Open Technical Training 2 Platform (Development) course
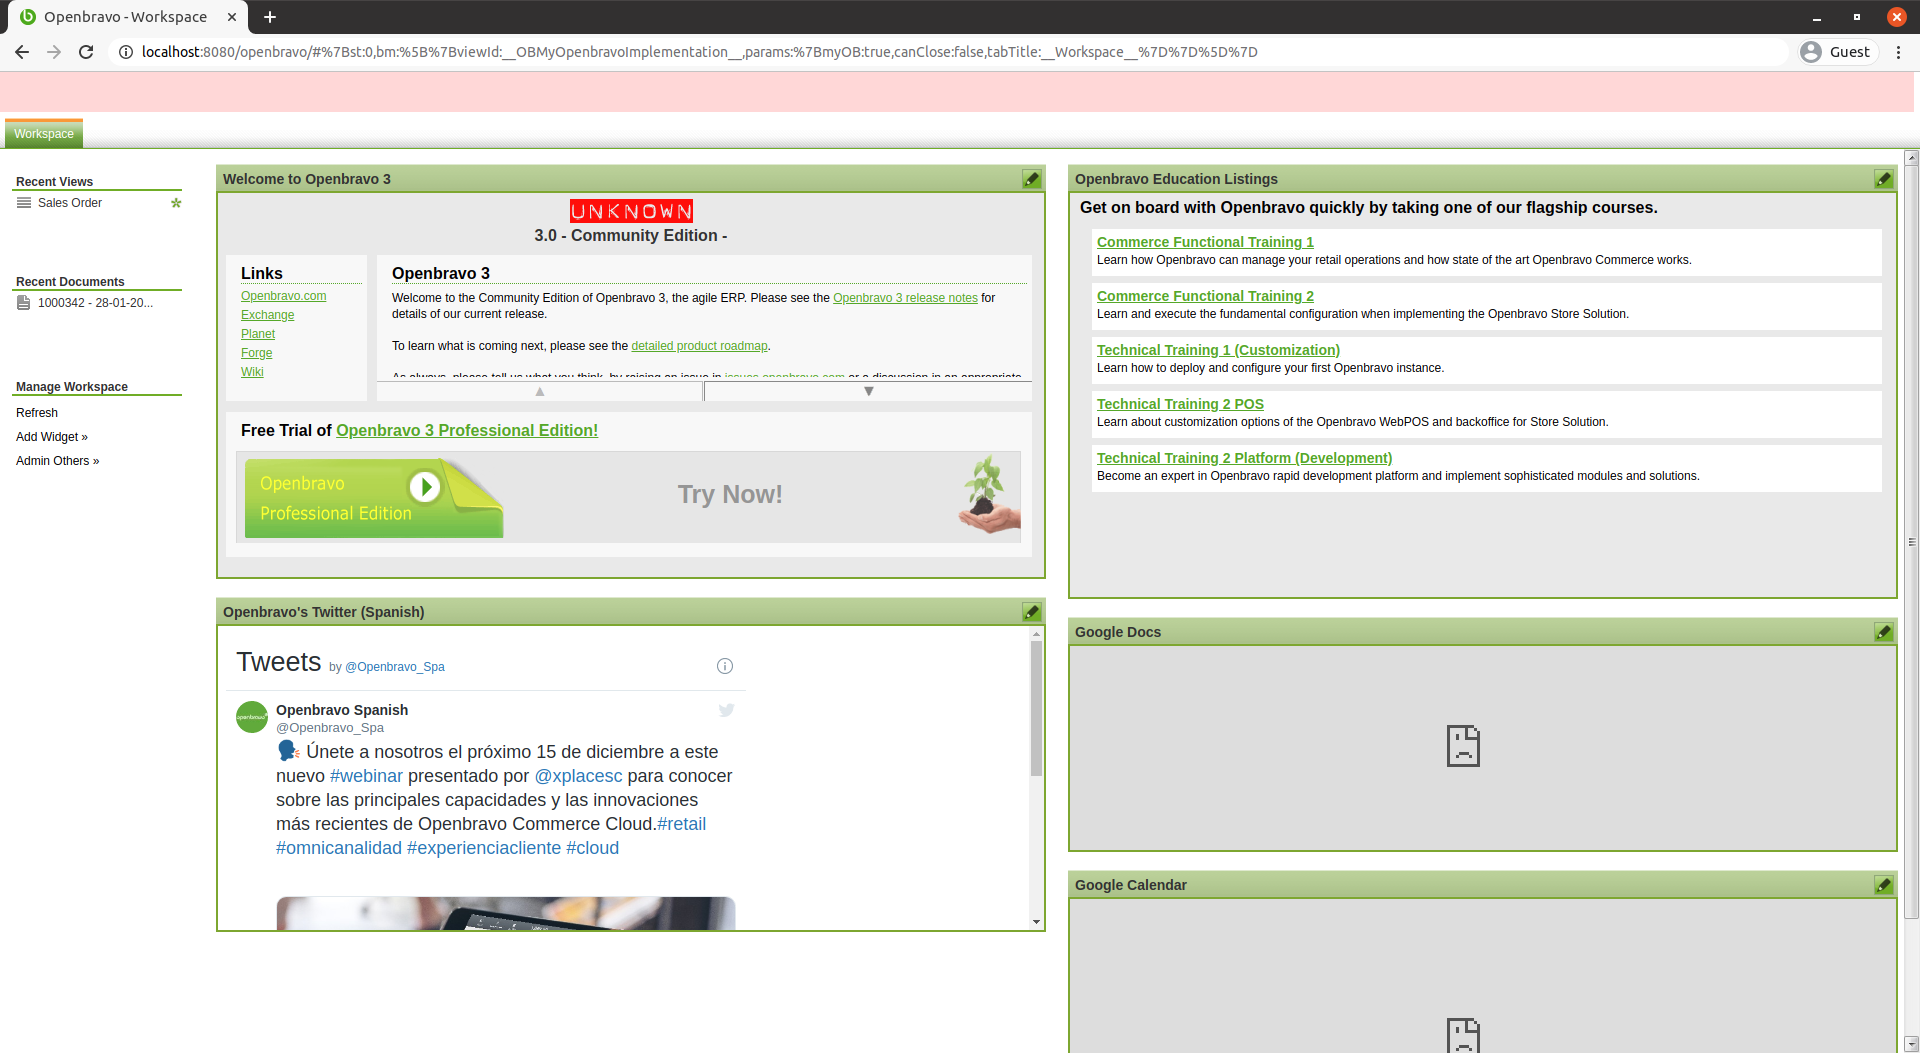The image size is (1920, 1053). (x=1244, y=458)
